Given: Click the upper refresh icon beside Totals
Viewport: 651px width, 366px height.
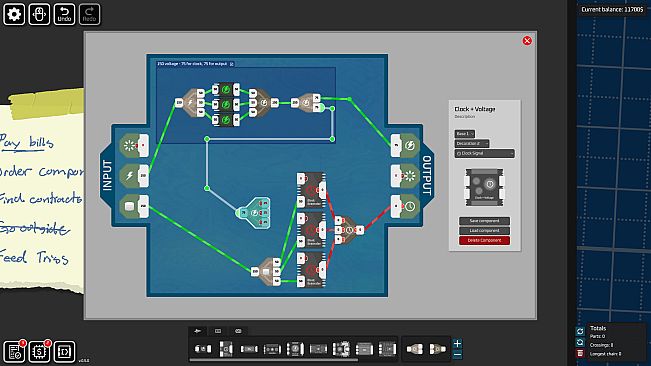Looking at the screenshot, I should [x=580, y=331].
